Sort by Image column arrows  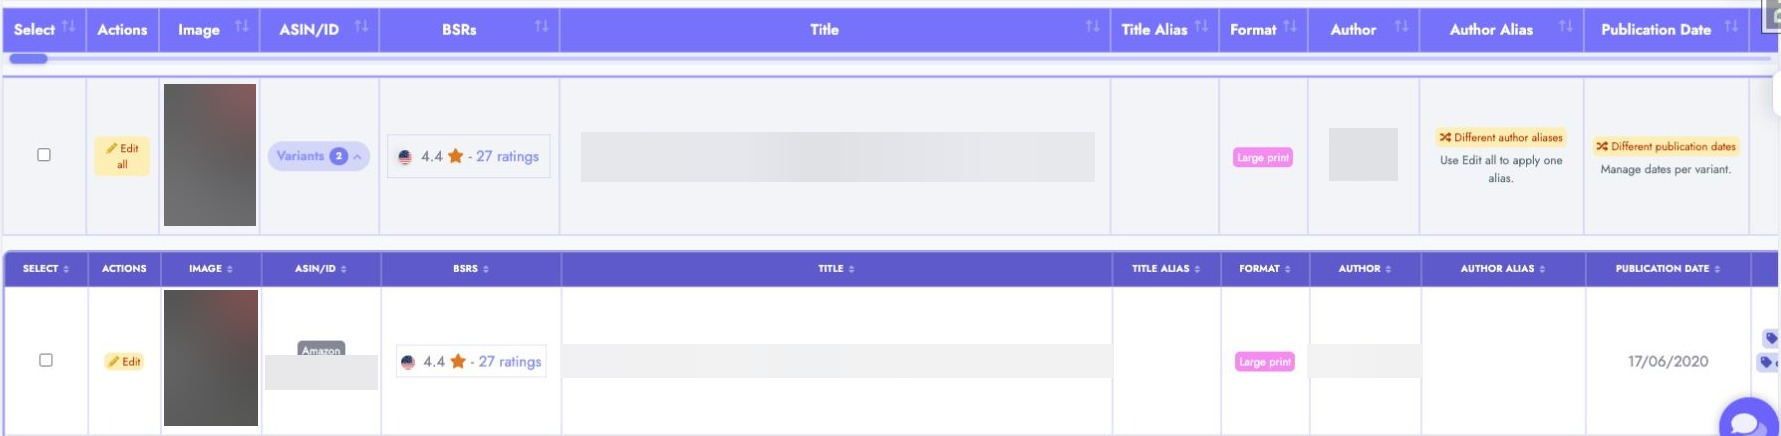241,27
